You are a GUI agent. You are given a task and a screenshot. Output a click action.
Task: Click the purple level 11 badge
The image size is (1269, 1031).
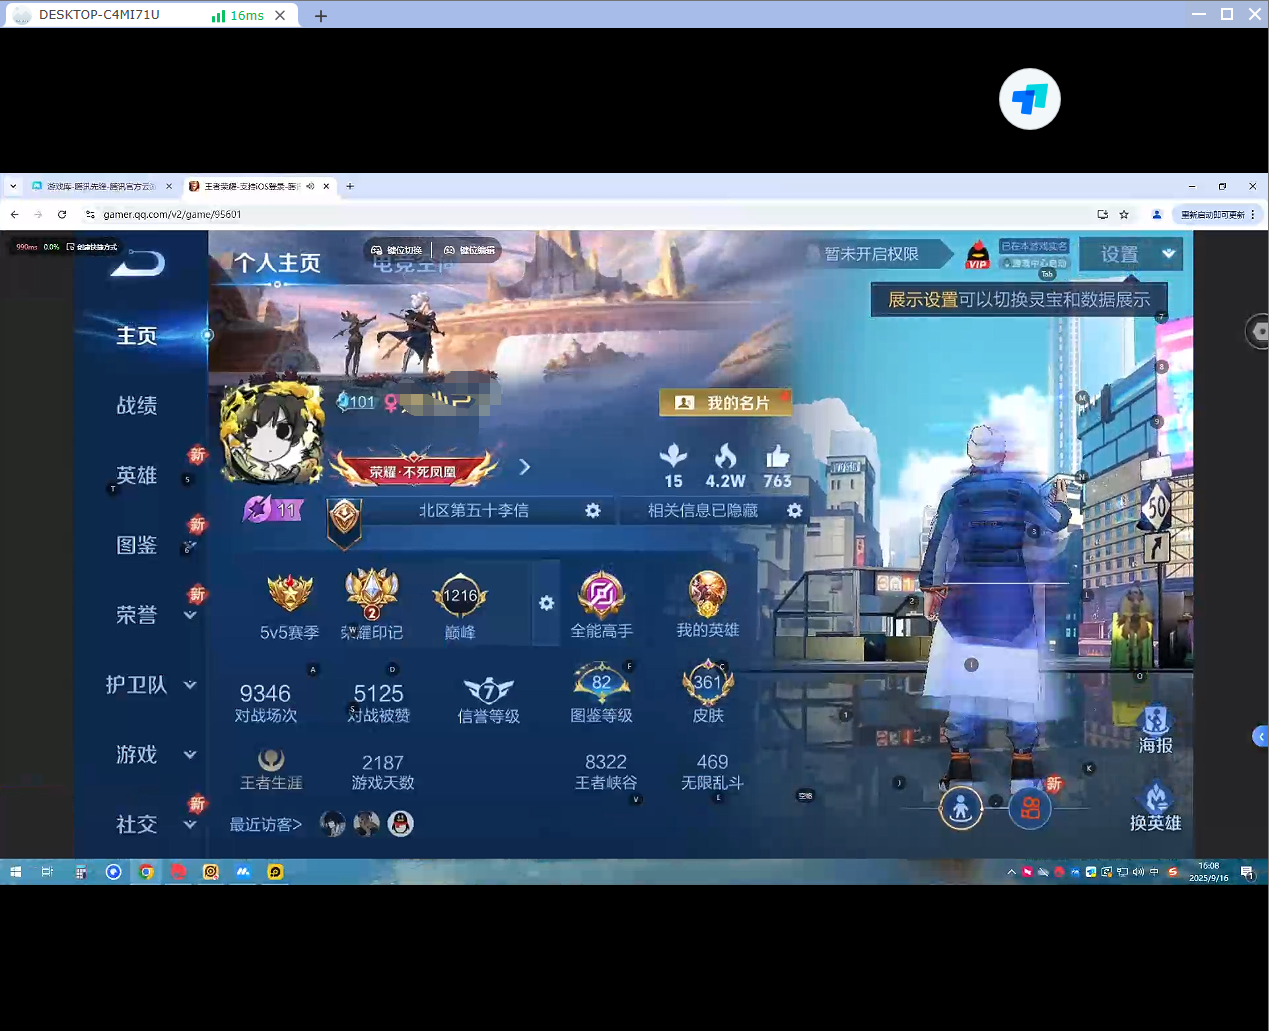tap(272, 510)
